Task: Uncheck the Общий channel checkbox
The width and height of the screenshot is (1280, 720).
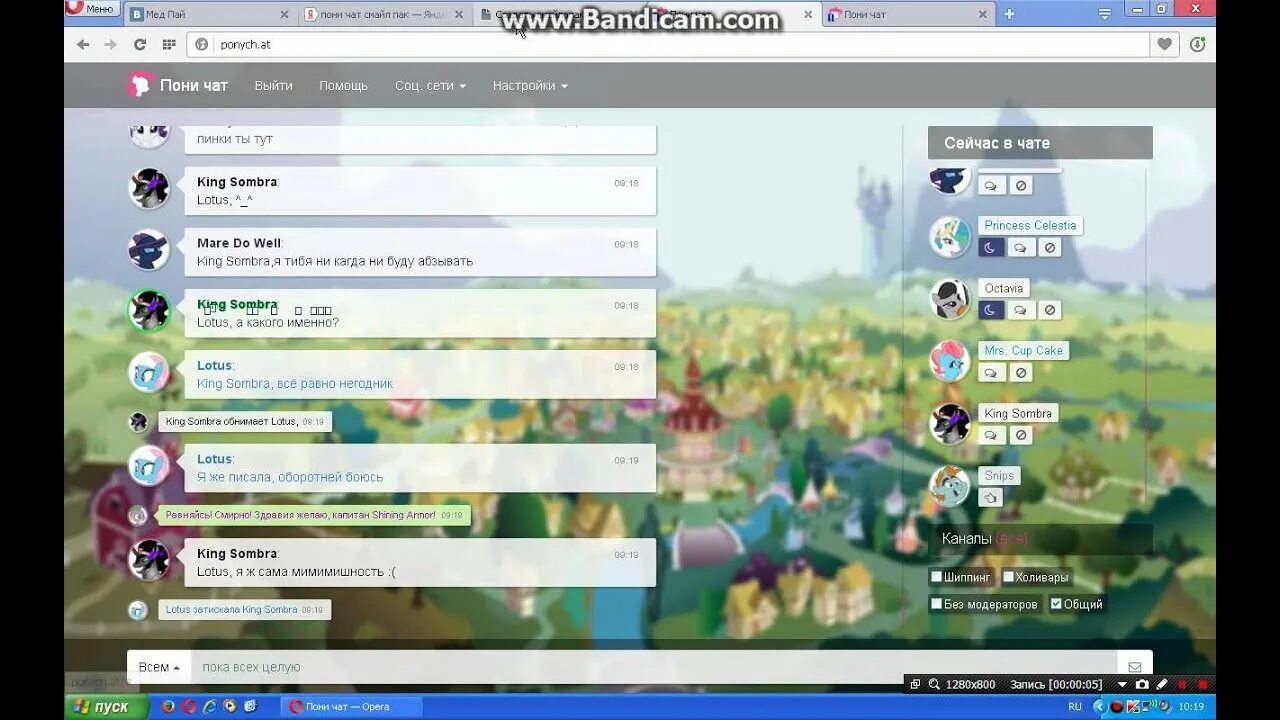Action: coord(1056,604)
